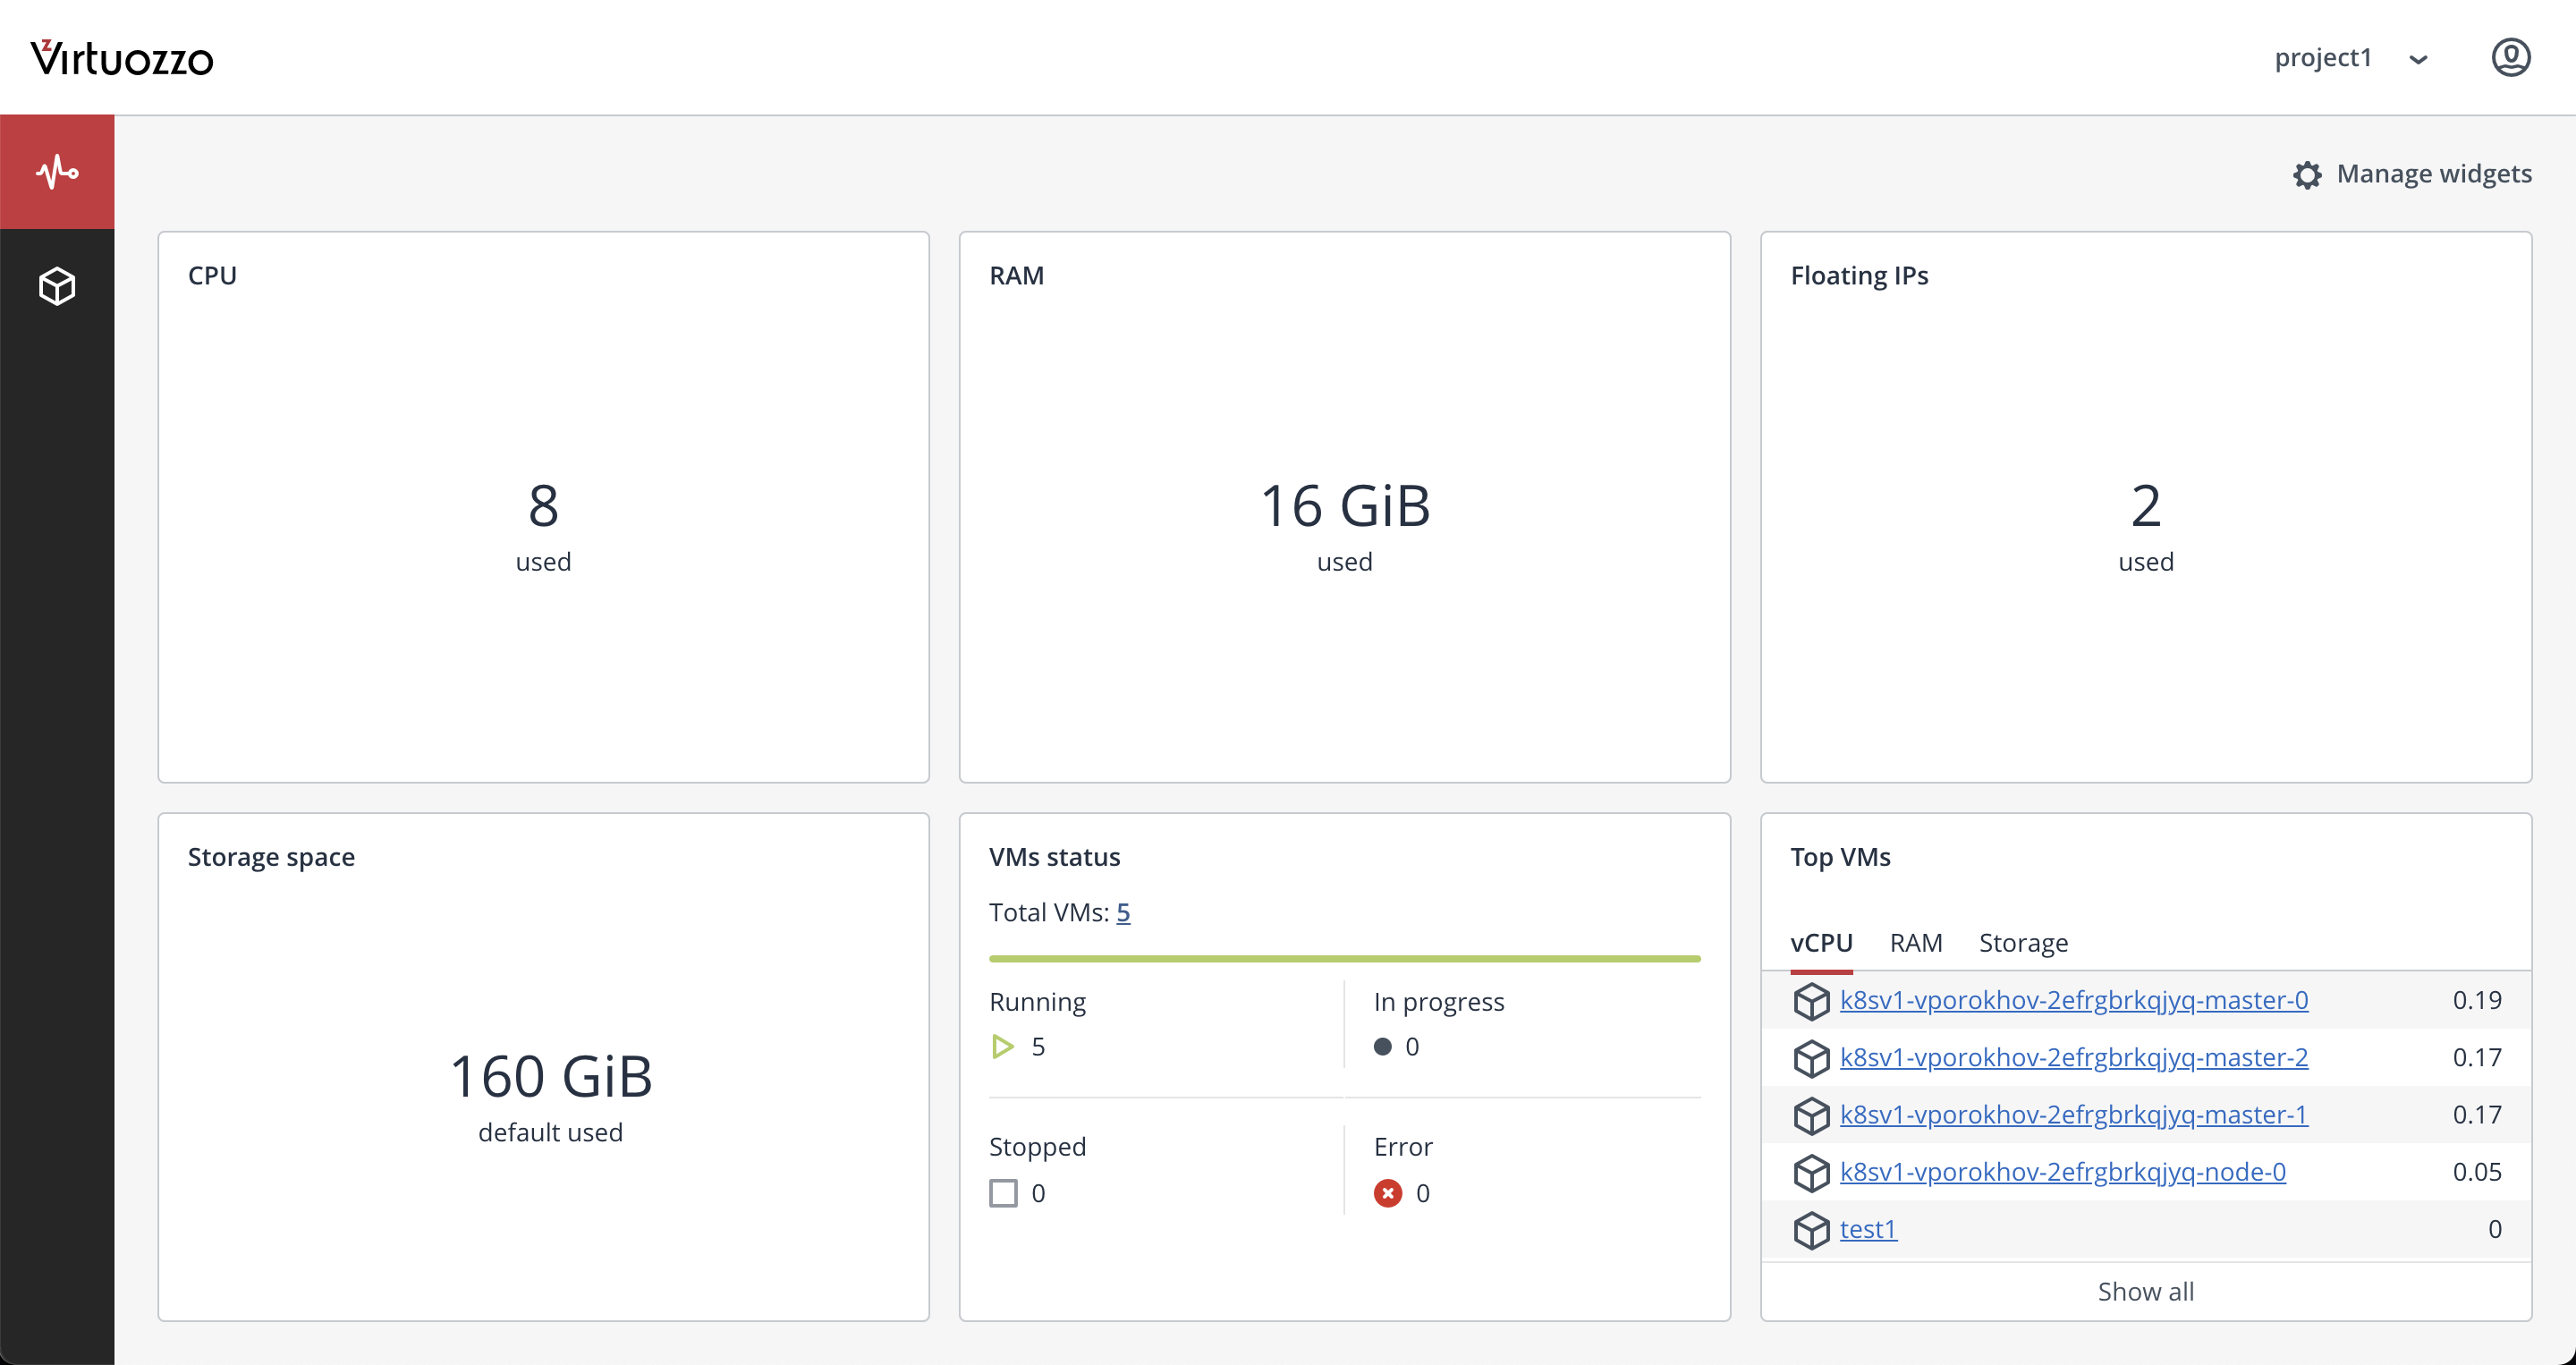This screenshot has width=2576, height=1365.
Task: Open the Total VMs count link
Action: tap(1123, 912)
